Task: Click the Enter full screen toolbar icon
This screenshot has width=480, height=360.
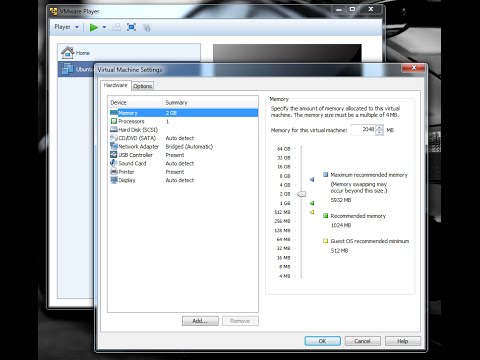Action: click(x=131, y=27)
